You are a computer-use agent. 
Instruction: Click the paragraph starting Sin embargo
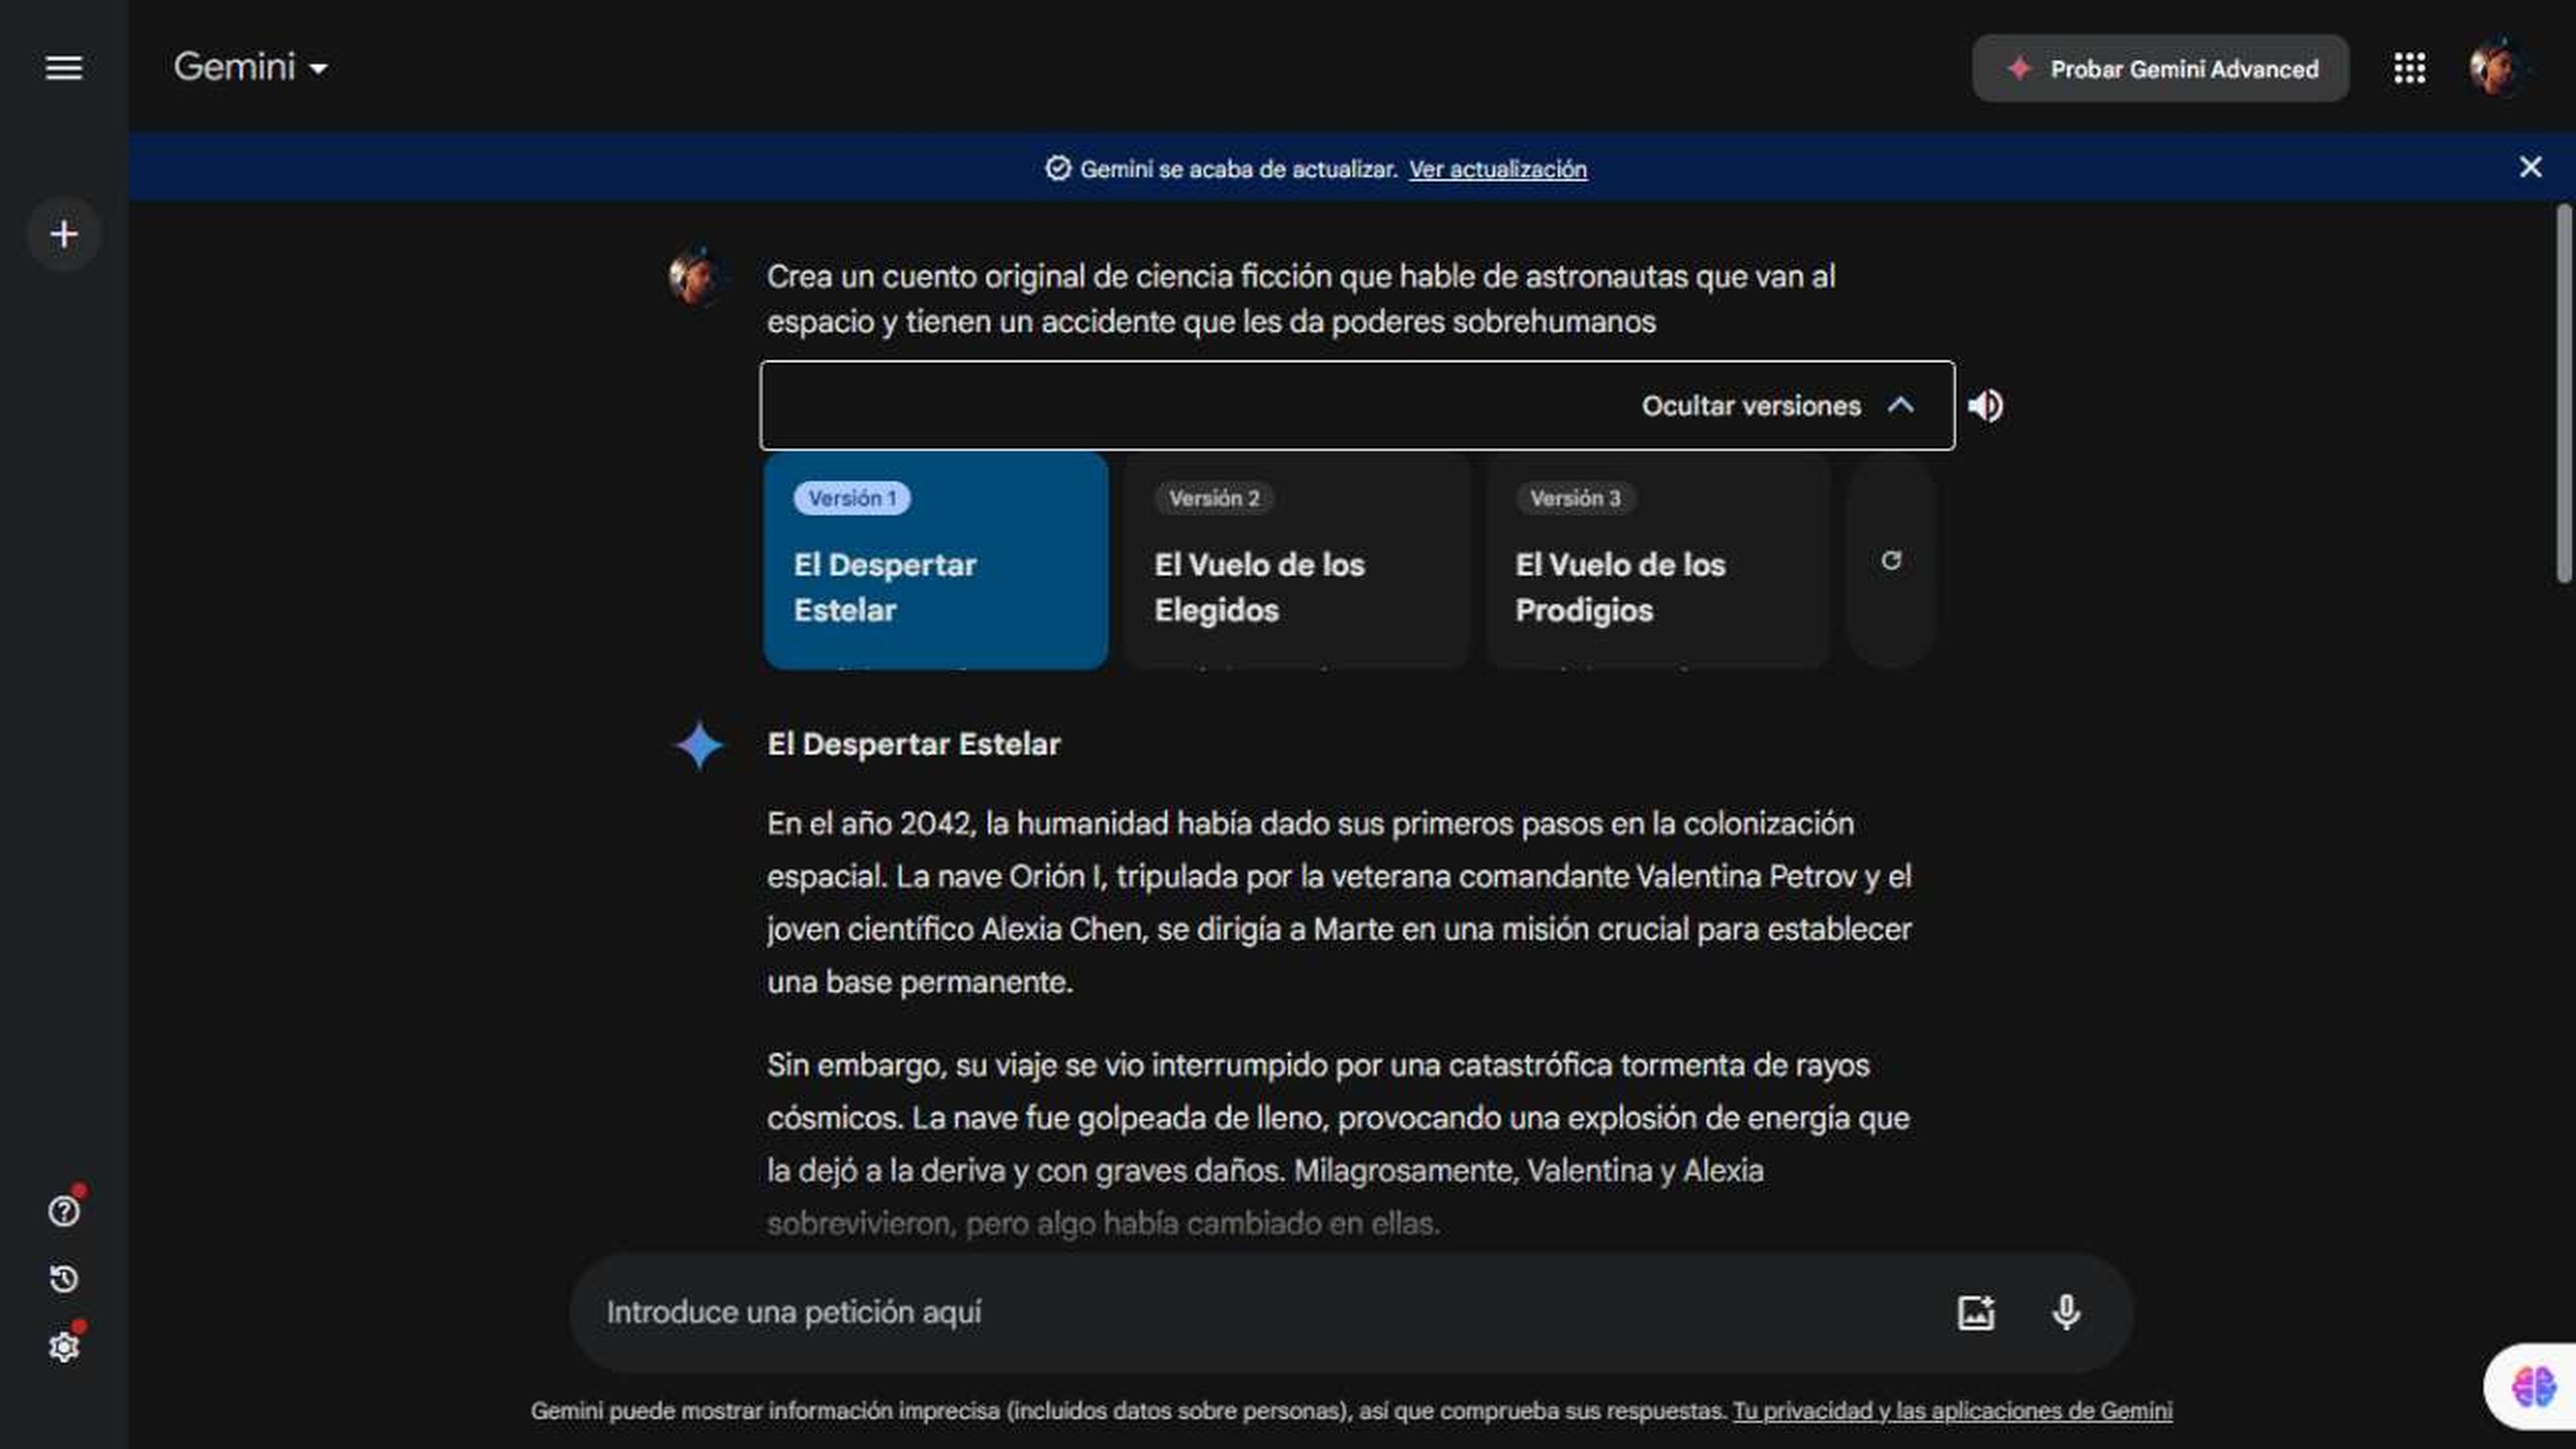pyautogui.click(x=1338, y=1143)
